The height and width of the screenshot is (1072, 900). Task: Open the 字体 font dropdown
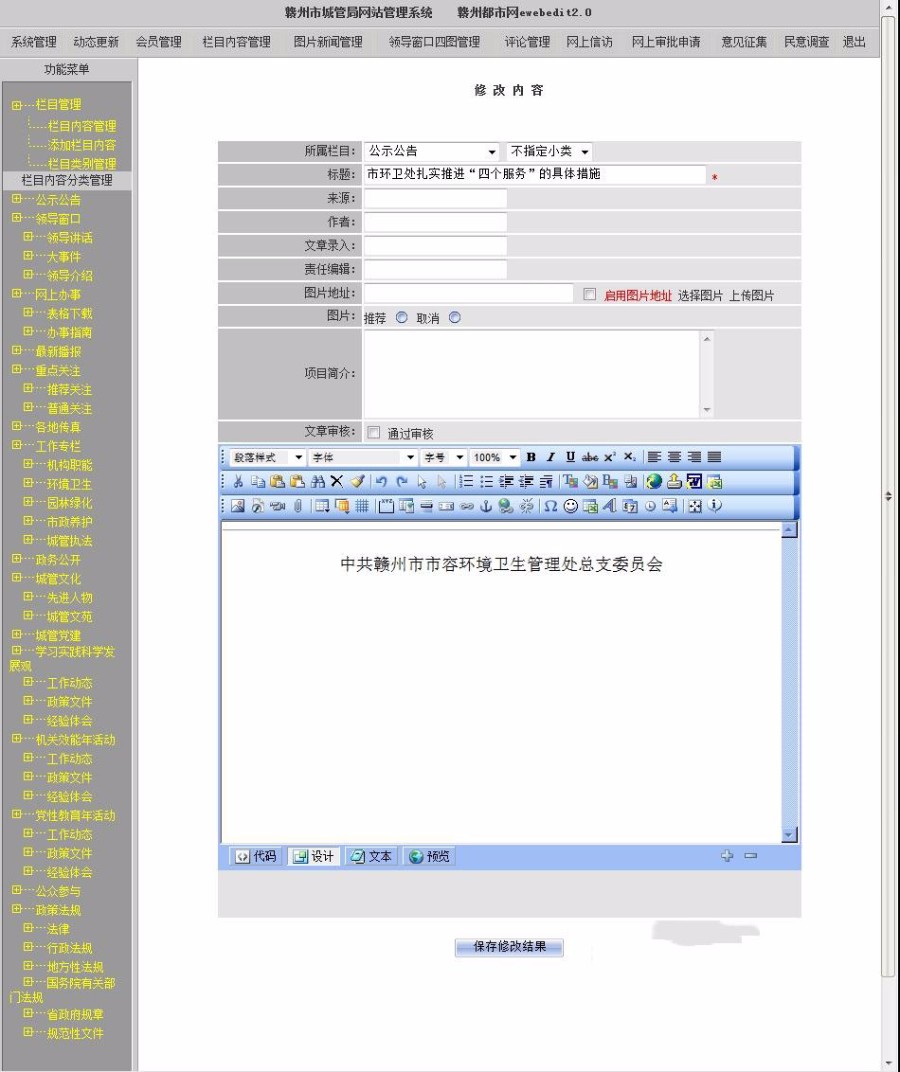tap(362, 457)
